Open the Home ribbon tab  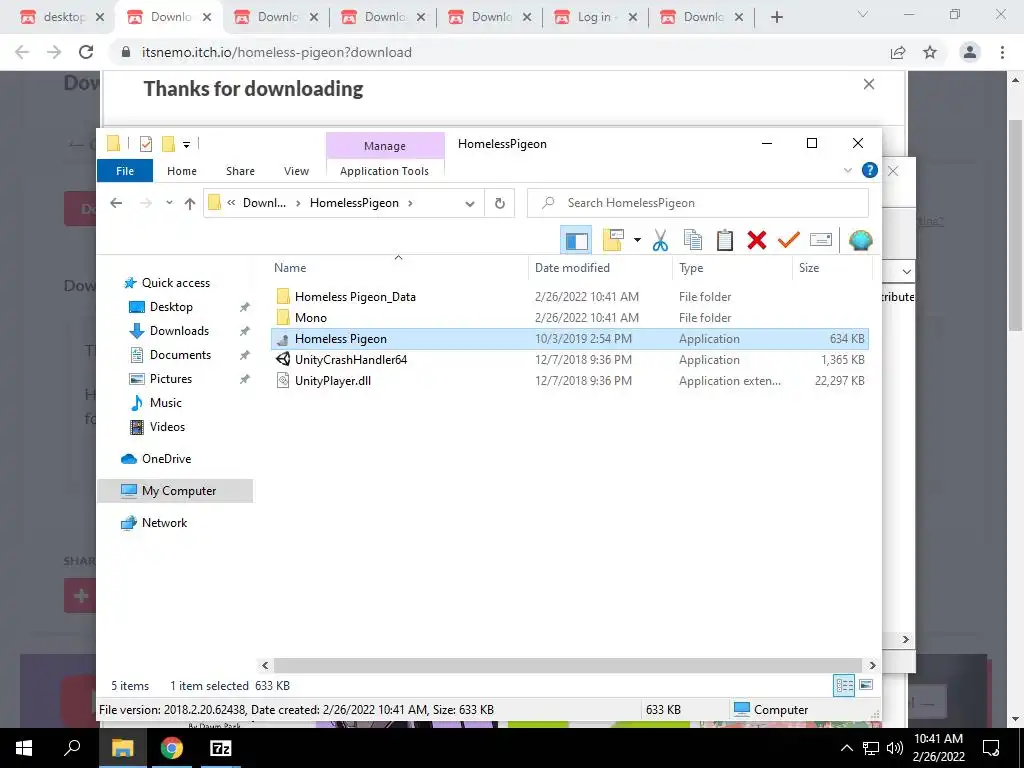(182, 171)
